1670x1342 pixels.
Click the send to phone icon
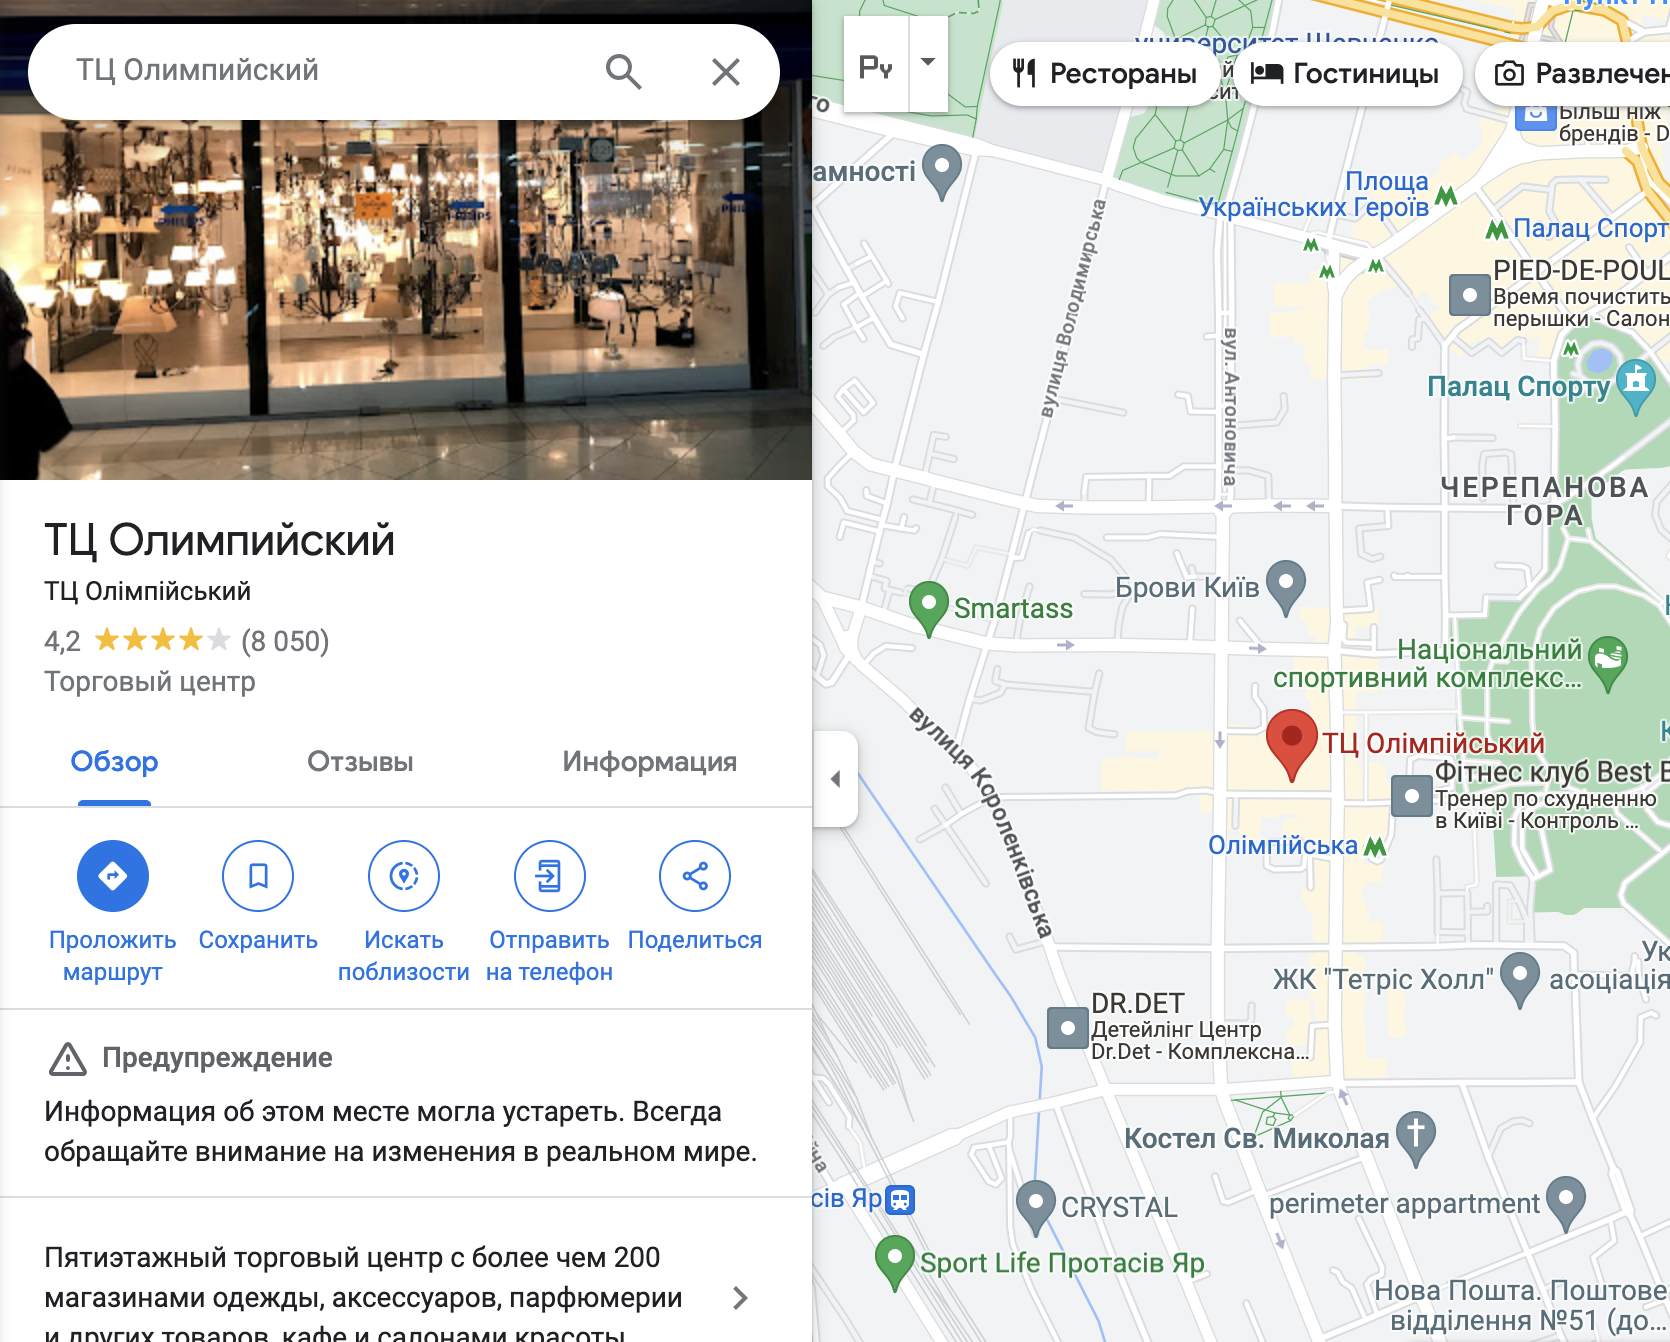point(549,876)
